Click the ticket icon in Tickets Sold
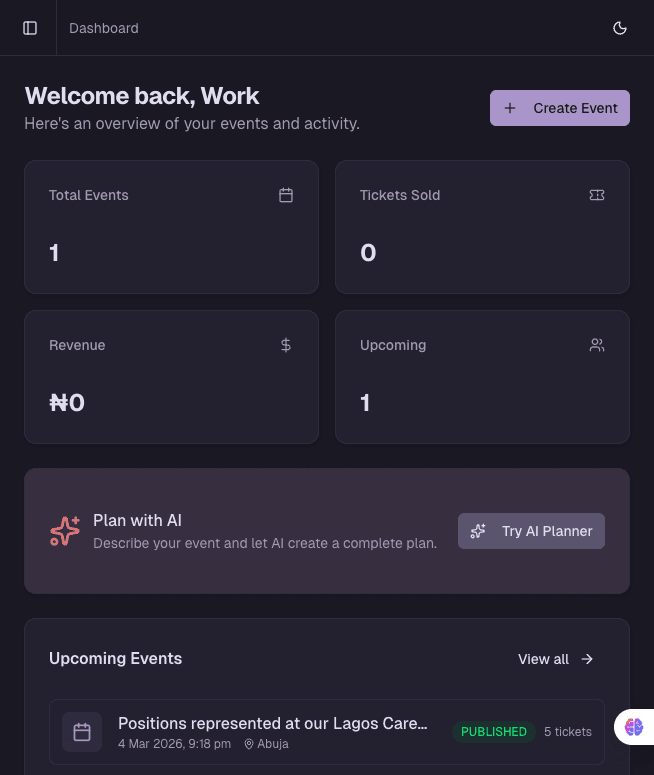Image resolution: width=654 pixels, height=775 pixels. point(597,195)
